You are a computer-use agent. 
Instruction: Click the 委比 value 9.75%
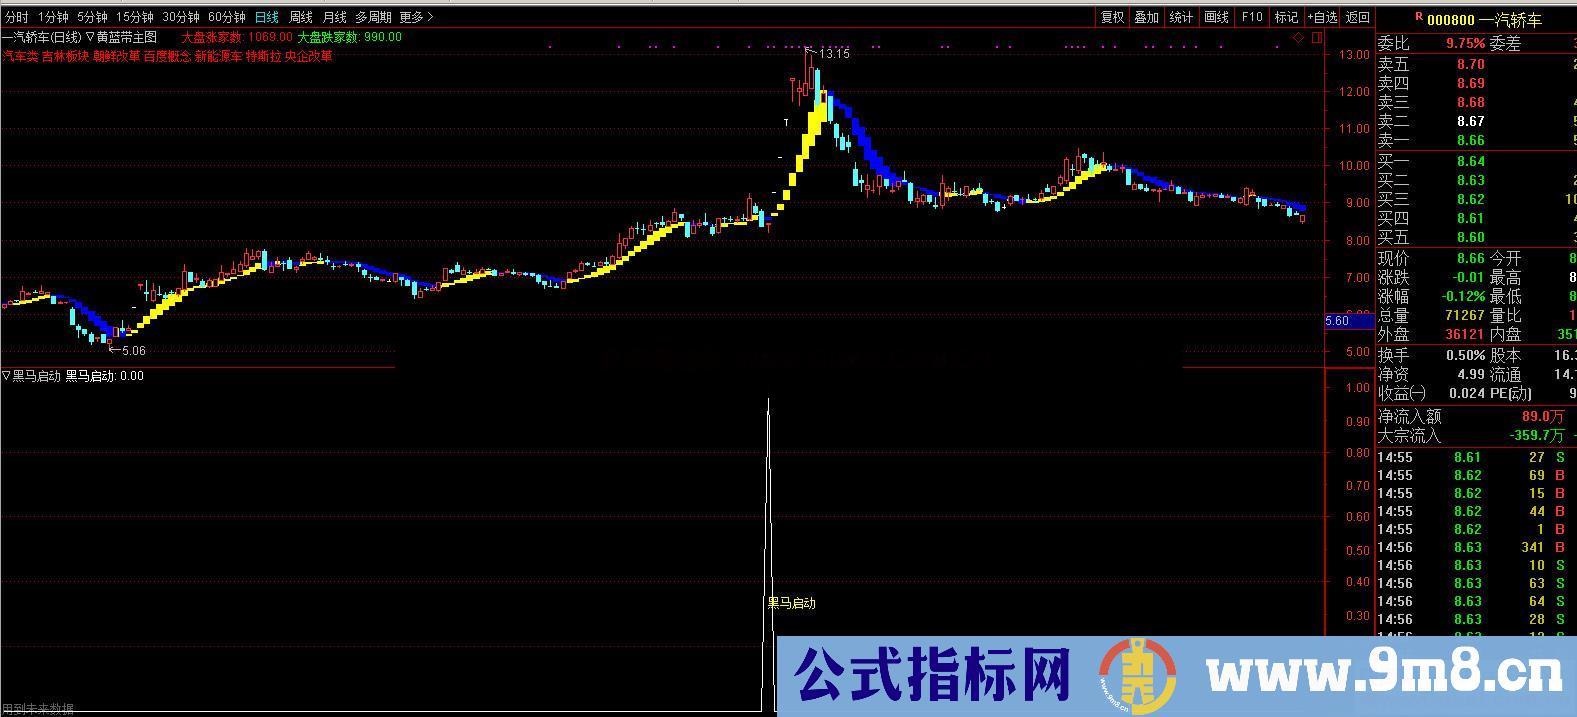click(1465, 44)
